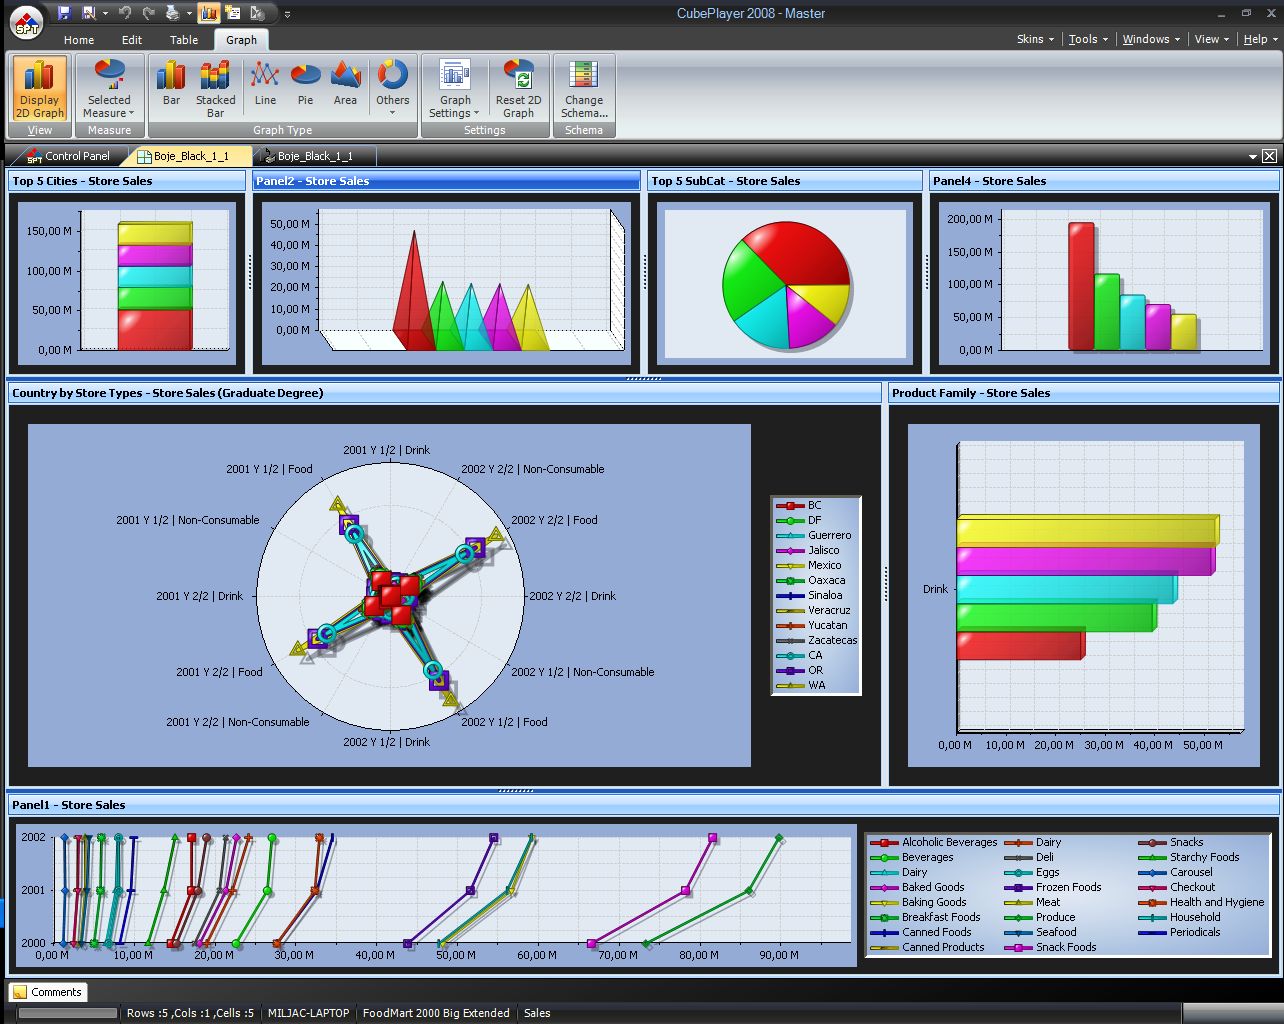The image size is (1284, 1024).
Task: Switch to the Home ribbon tab
Action: pos(79,40)
